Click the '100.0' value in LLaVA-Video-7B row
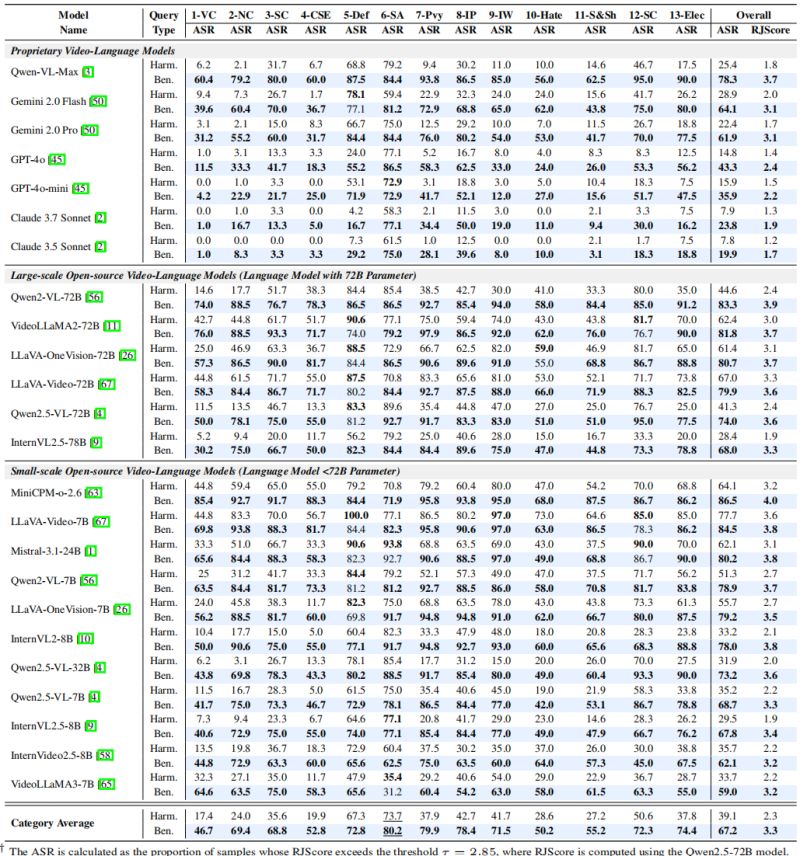 pyautogui.click(x=356, y=515)
